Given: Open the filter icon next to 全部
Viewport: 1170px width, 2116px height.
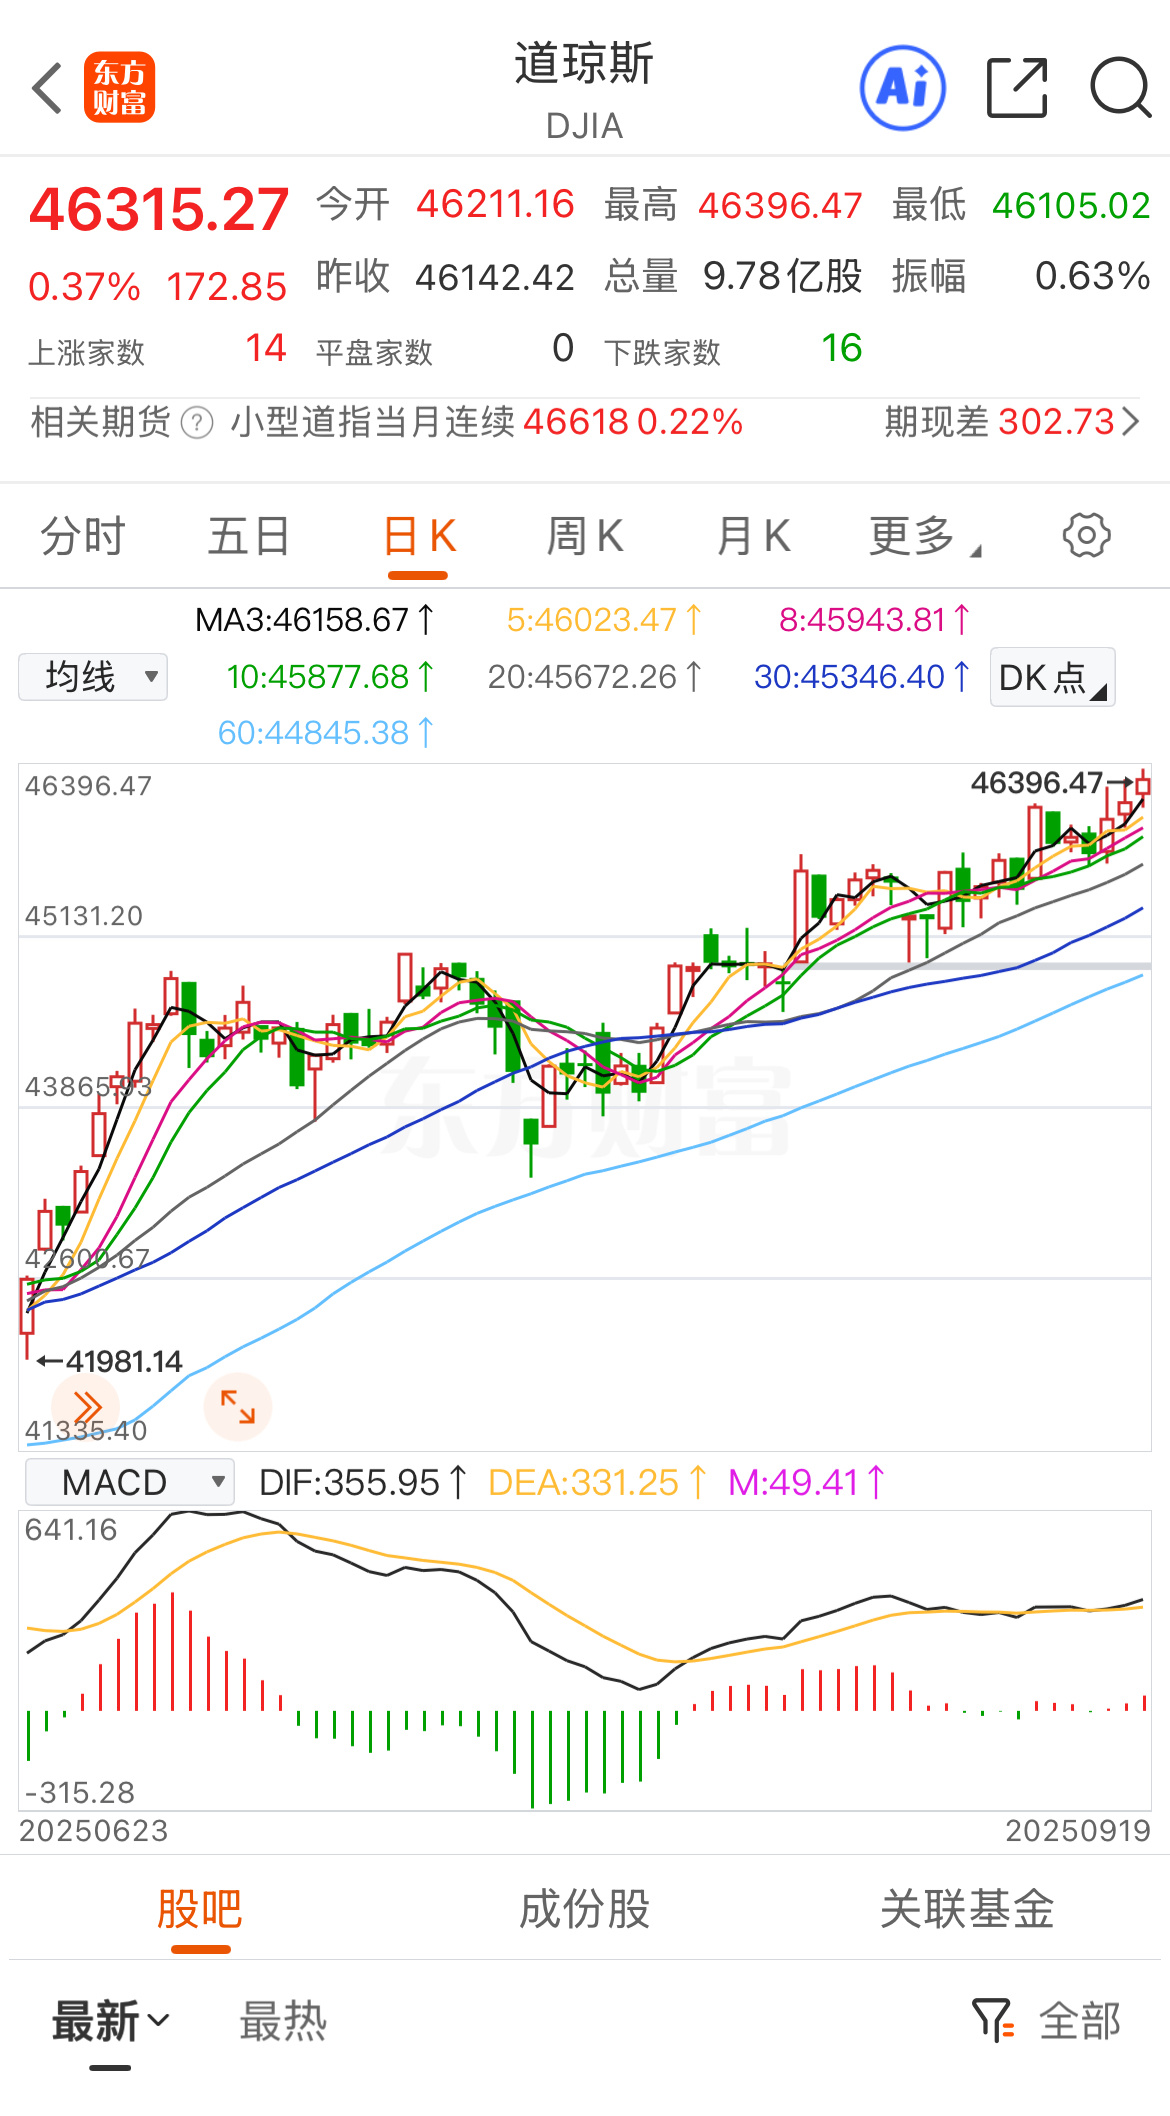Looking at the screenshot, I should 993,2020.
